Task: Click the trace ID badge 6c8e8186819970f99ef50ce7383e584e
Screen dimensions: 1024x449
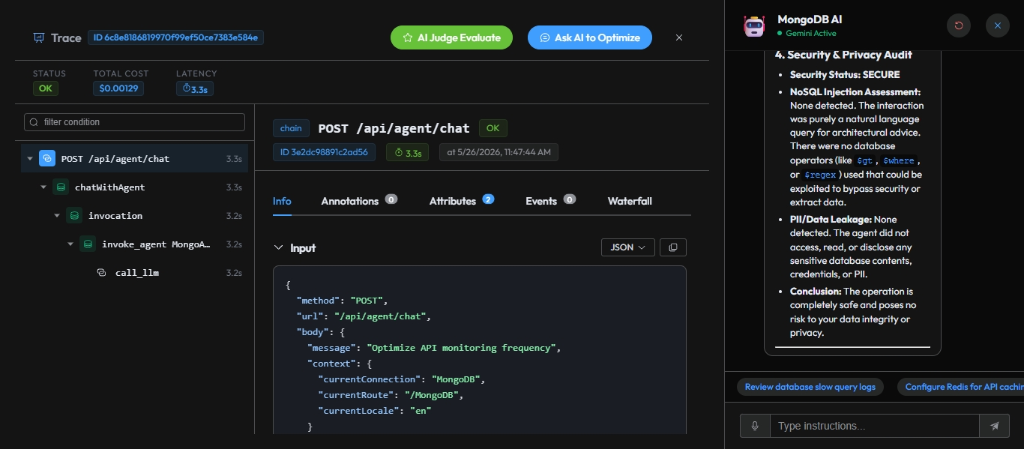Action: tap(176, 38)
